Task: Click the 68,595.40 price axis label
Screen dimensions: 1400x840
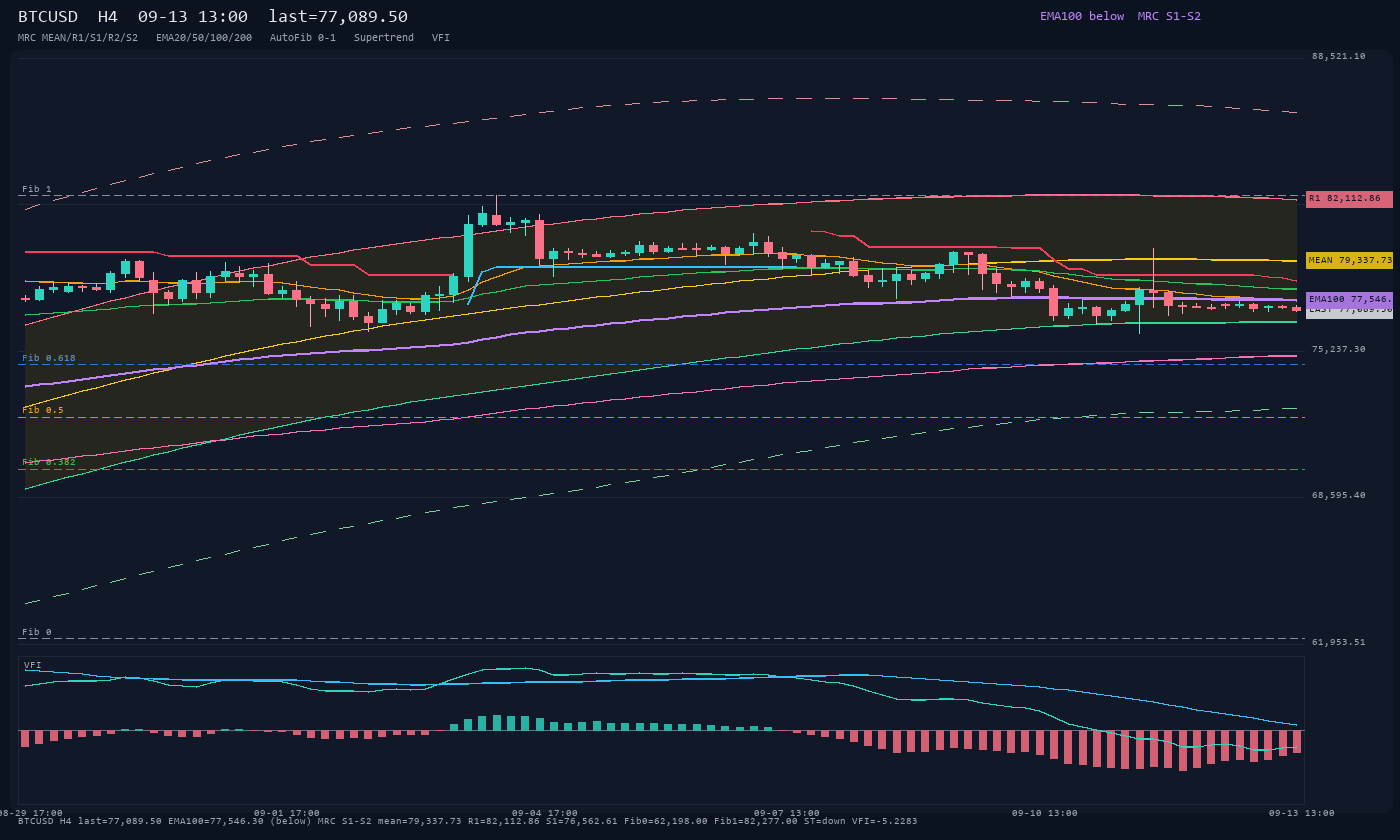Action: tap(1338, 495)
